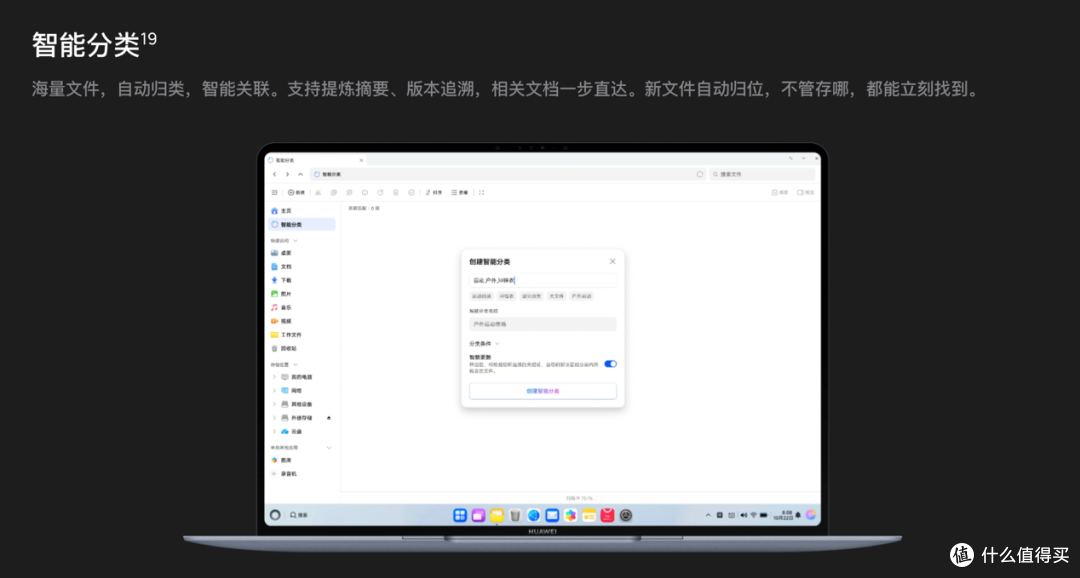Open the yellow file manager in dock
The width and height of the screenshot is (1080, 578).
497,515
